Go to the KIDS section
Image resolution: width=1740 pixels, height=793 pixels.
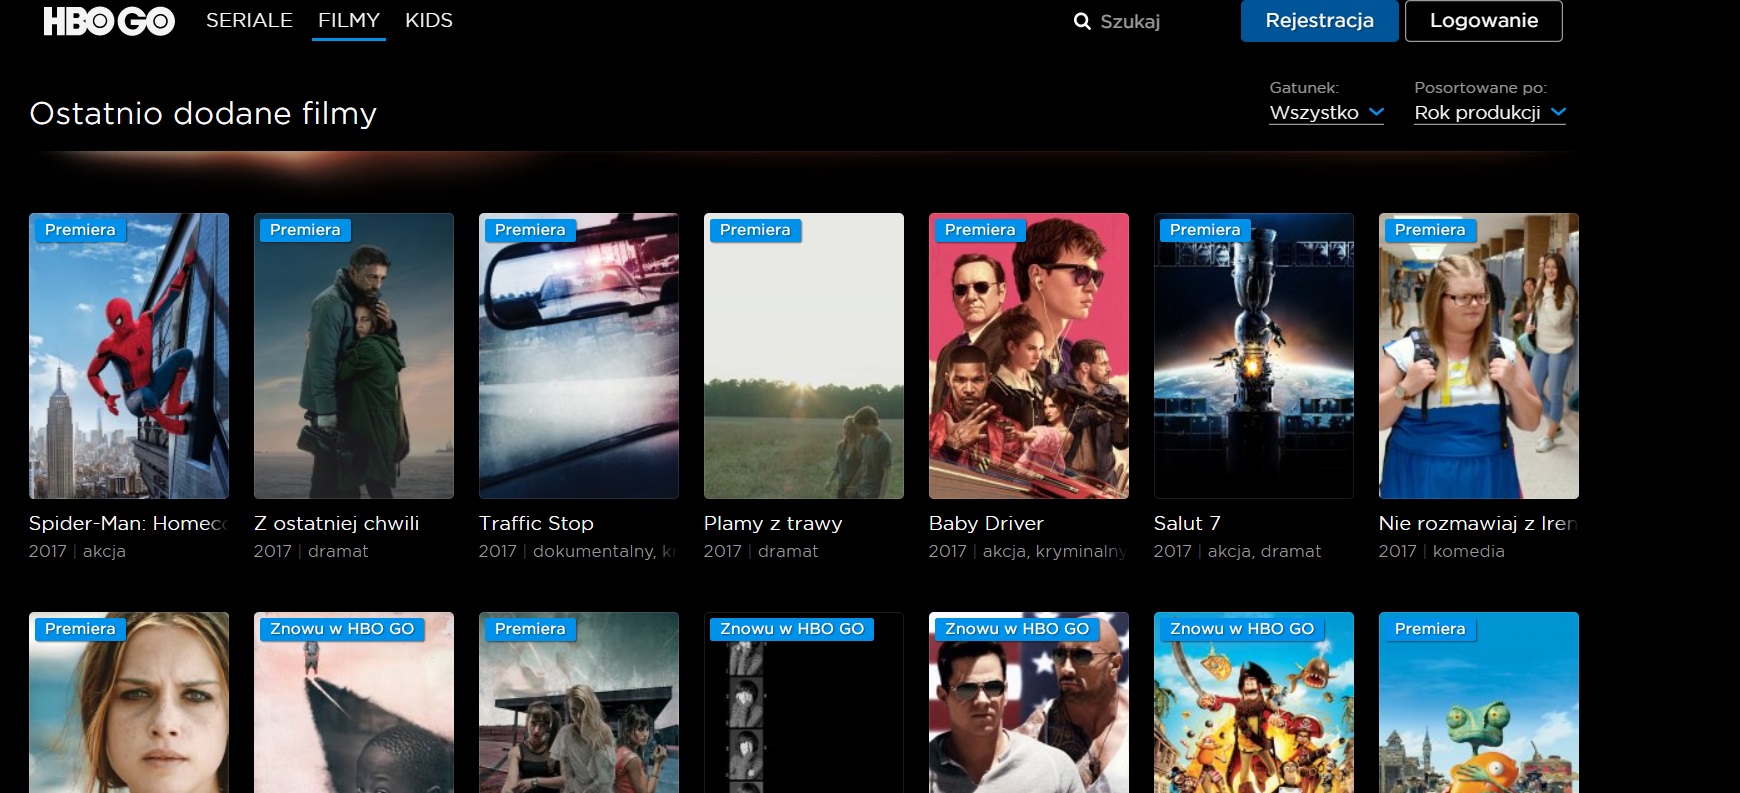point(429,20)
